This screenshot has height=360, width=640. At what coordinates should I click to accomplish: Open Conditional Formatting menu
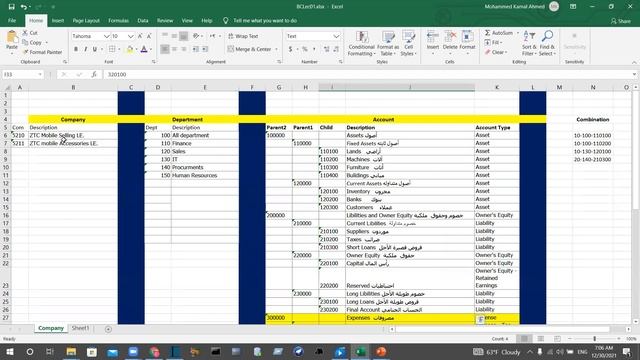(x=362, y=43)
